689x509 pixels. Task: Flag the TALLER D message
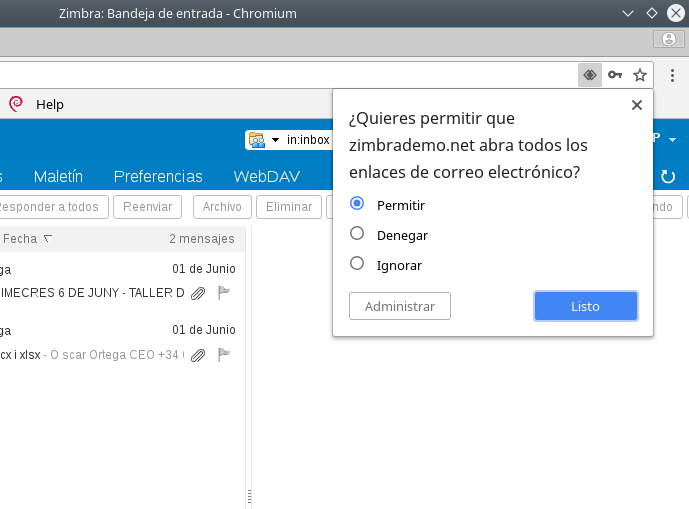coord(224,292)
